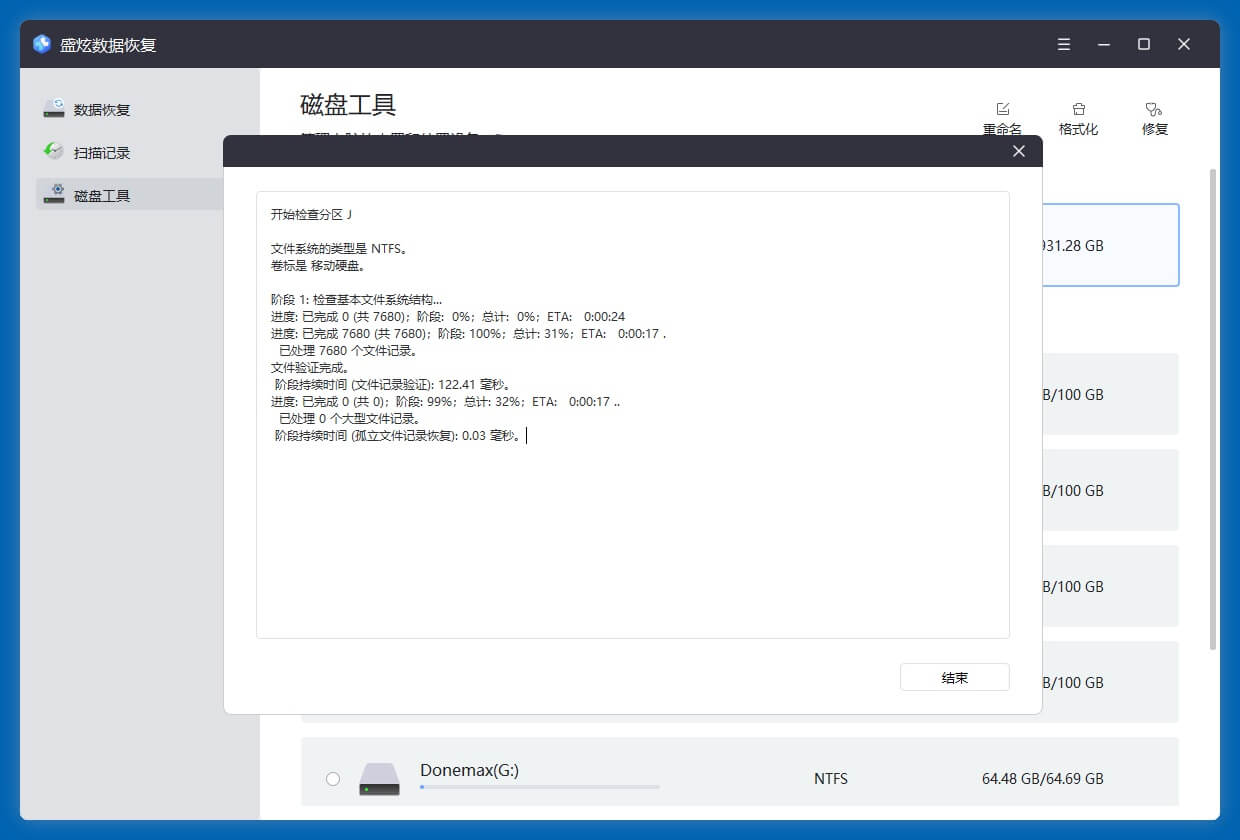Click inside the check log text area
This screenshot has width=1240, height=840.
click(x=632, y=415)
